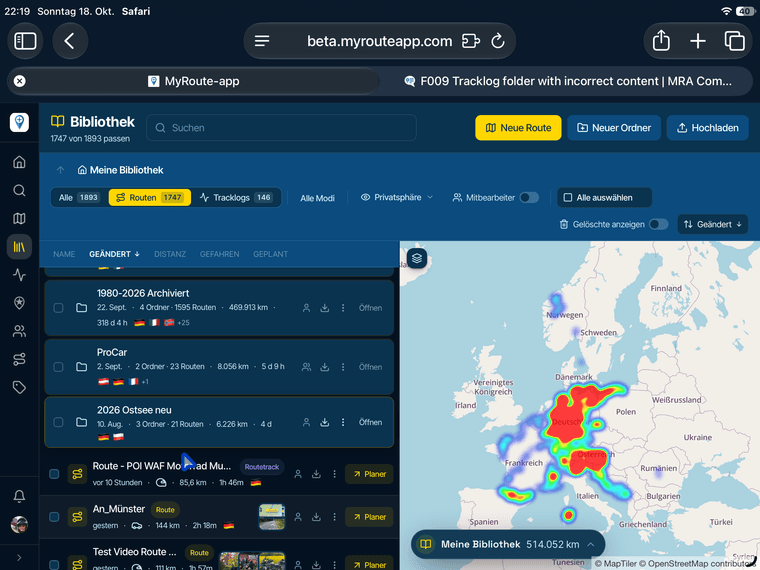Click the Hochladen upload button
The width and height of the screenshot is (760, 570).
coord(708,128)
